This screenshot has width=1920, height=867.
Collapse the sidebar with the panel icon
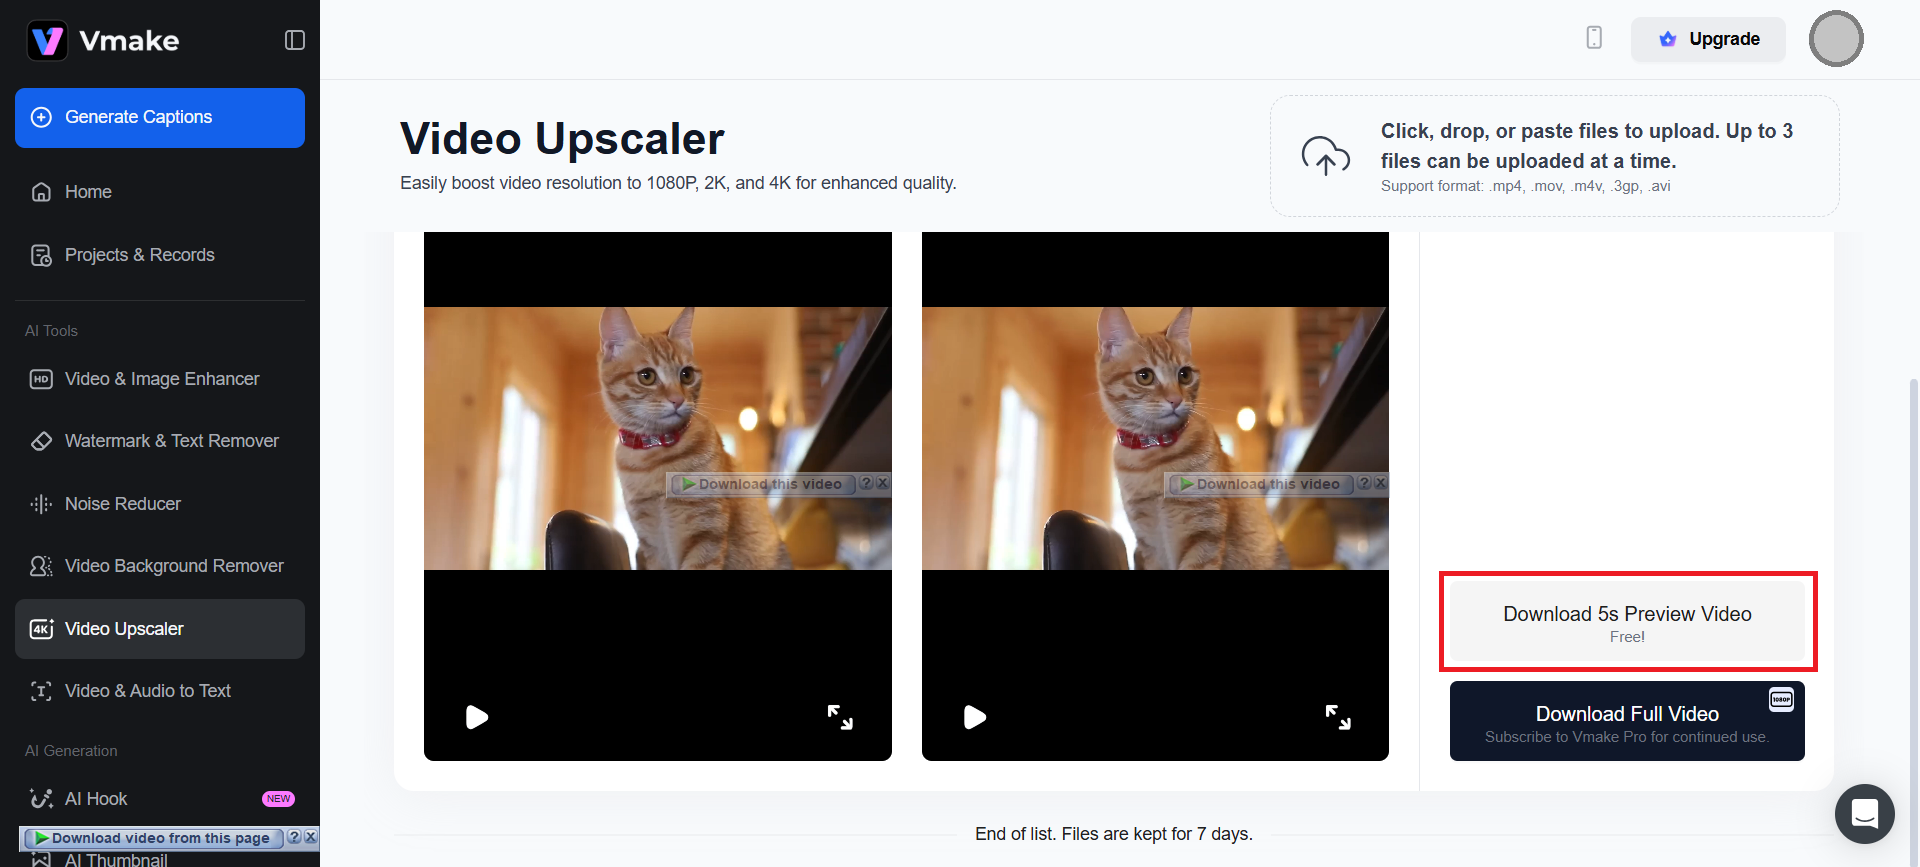point(294,40)
